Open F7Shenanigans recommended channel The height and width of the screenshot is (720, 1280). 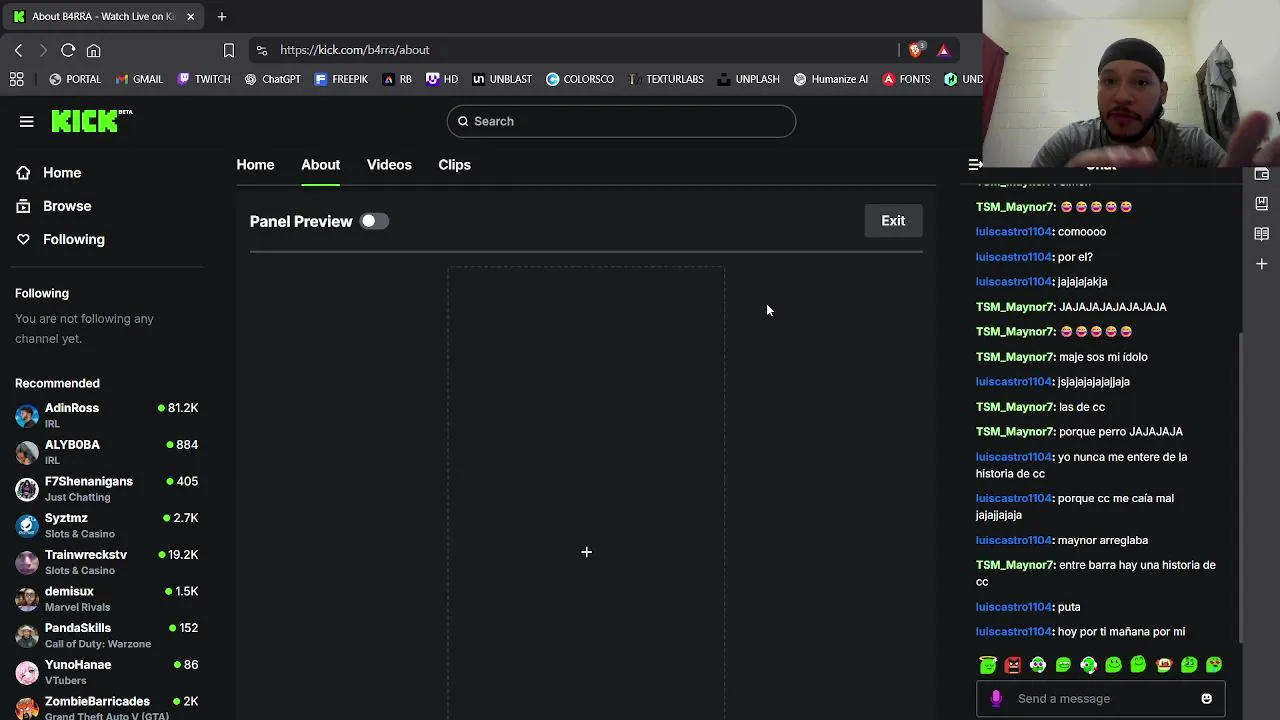[x=107, y=489]
